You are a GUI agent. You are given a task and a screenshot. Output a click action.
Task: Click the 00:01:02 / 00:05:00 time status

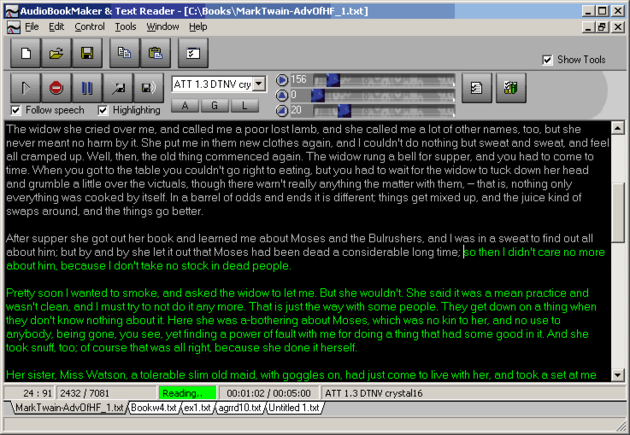268,393
